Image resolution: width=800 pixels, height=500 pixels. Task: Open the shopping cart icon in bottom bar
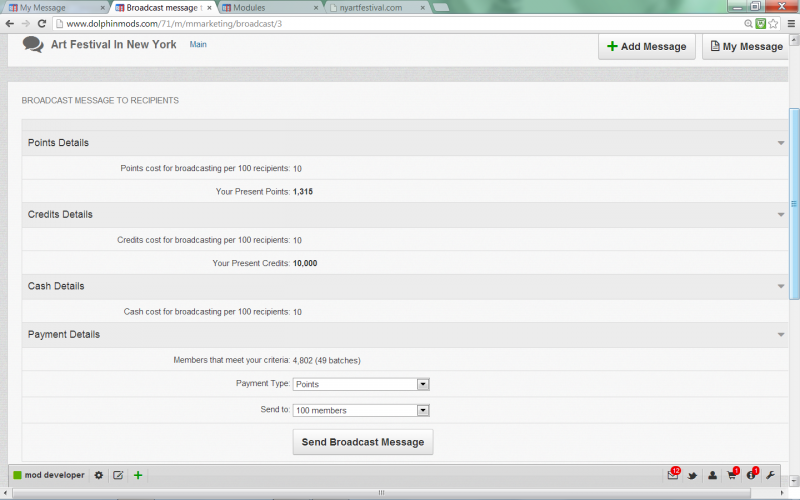click(x=733, y=474)
